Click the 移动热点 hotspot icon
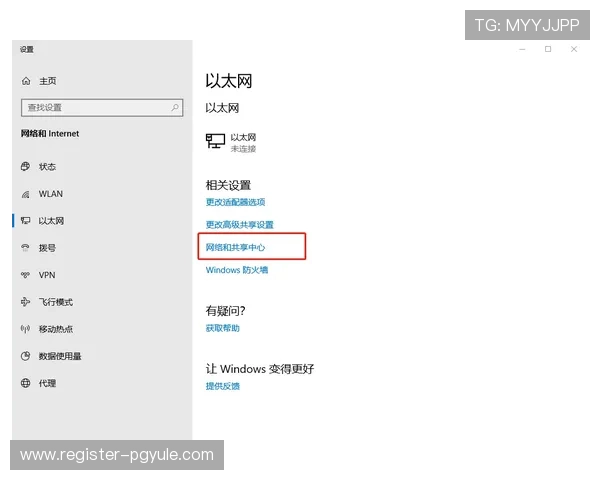The image size is (600, 480). (25, 329)
